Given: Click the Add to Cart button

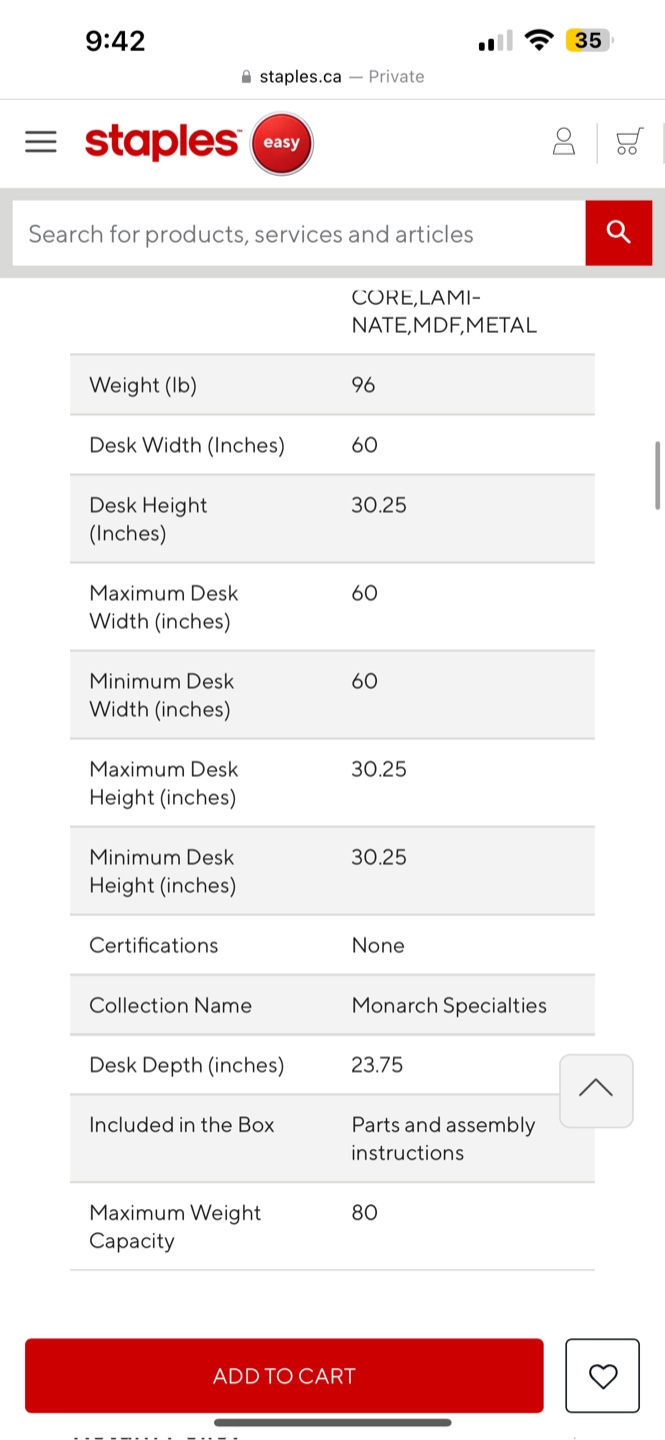Looking at the screenshot, I should 284,1376.
